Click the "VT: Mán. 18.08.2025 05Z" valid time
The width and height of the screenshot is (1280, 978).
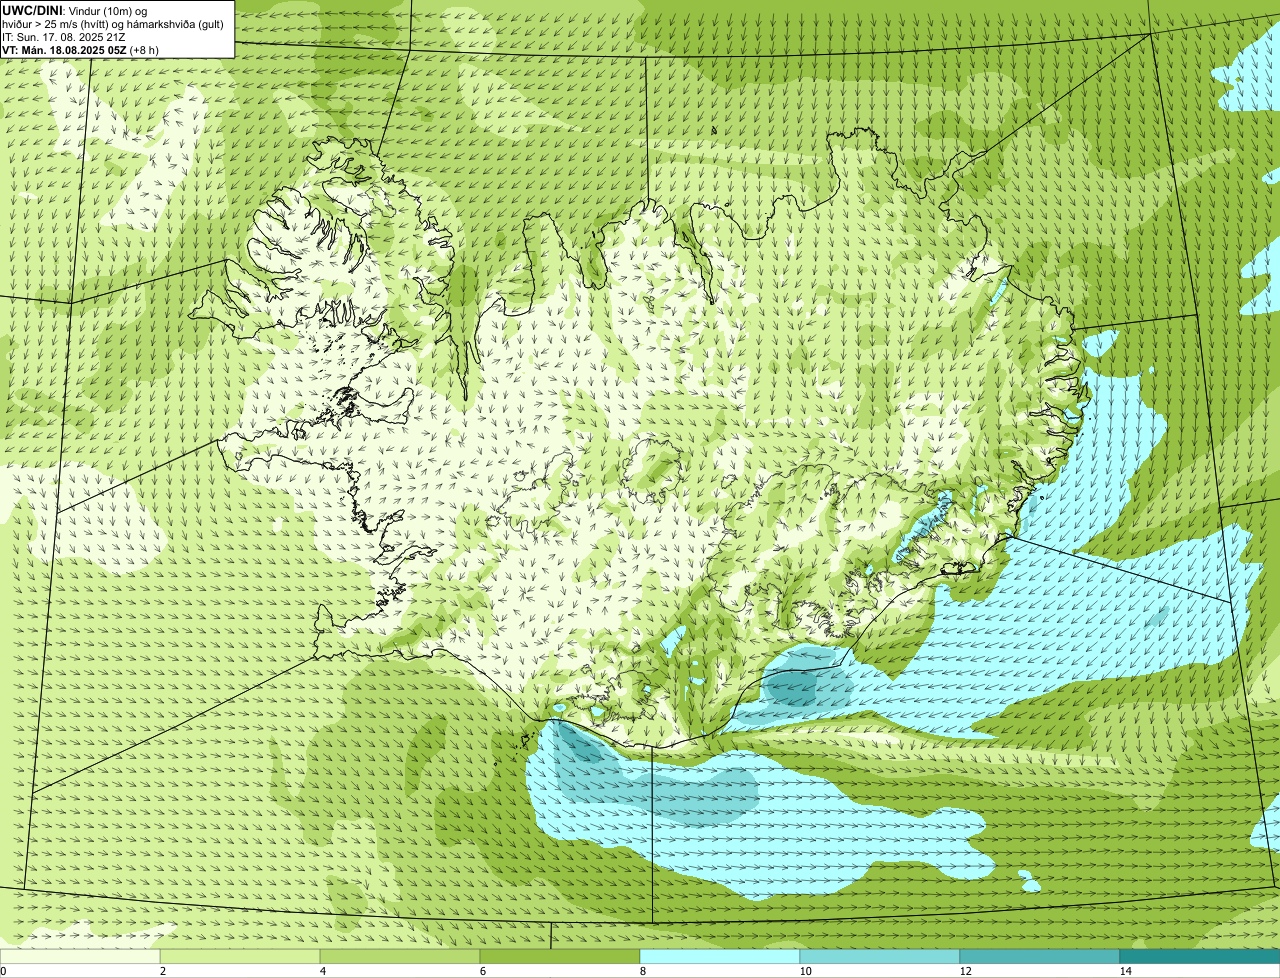coord(65,49)
